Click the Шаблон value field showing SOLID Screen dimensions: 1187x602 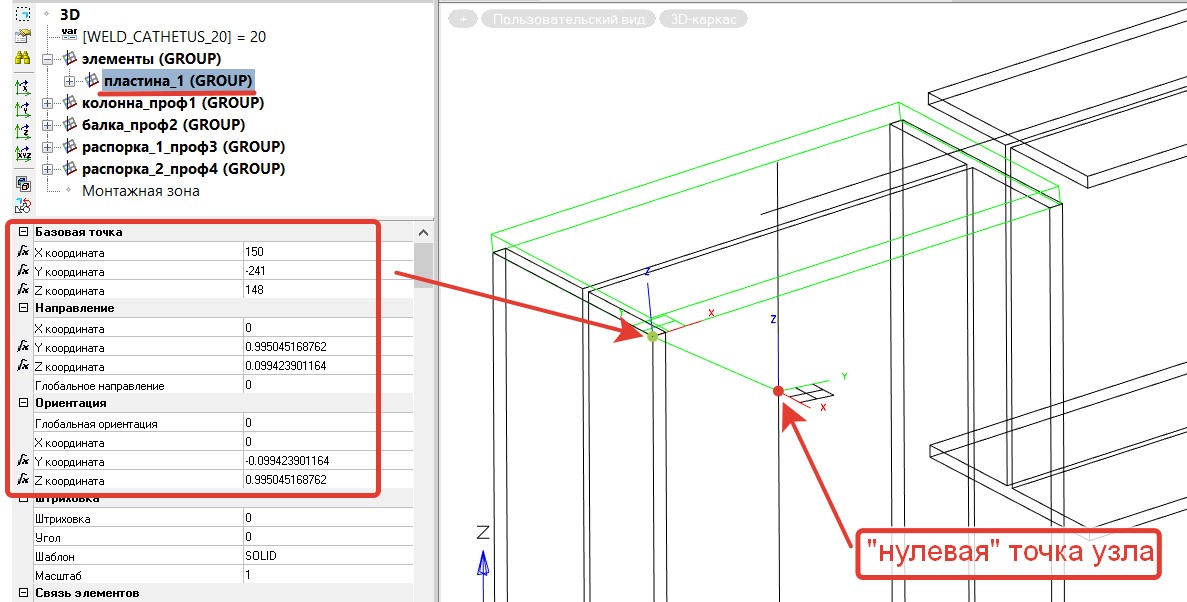[x=325, y=556]
